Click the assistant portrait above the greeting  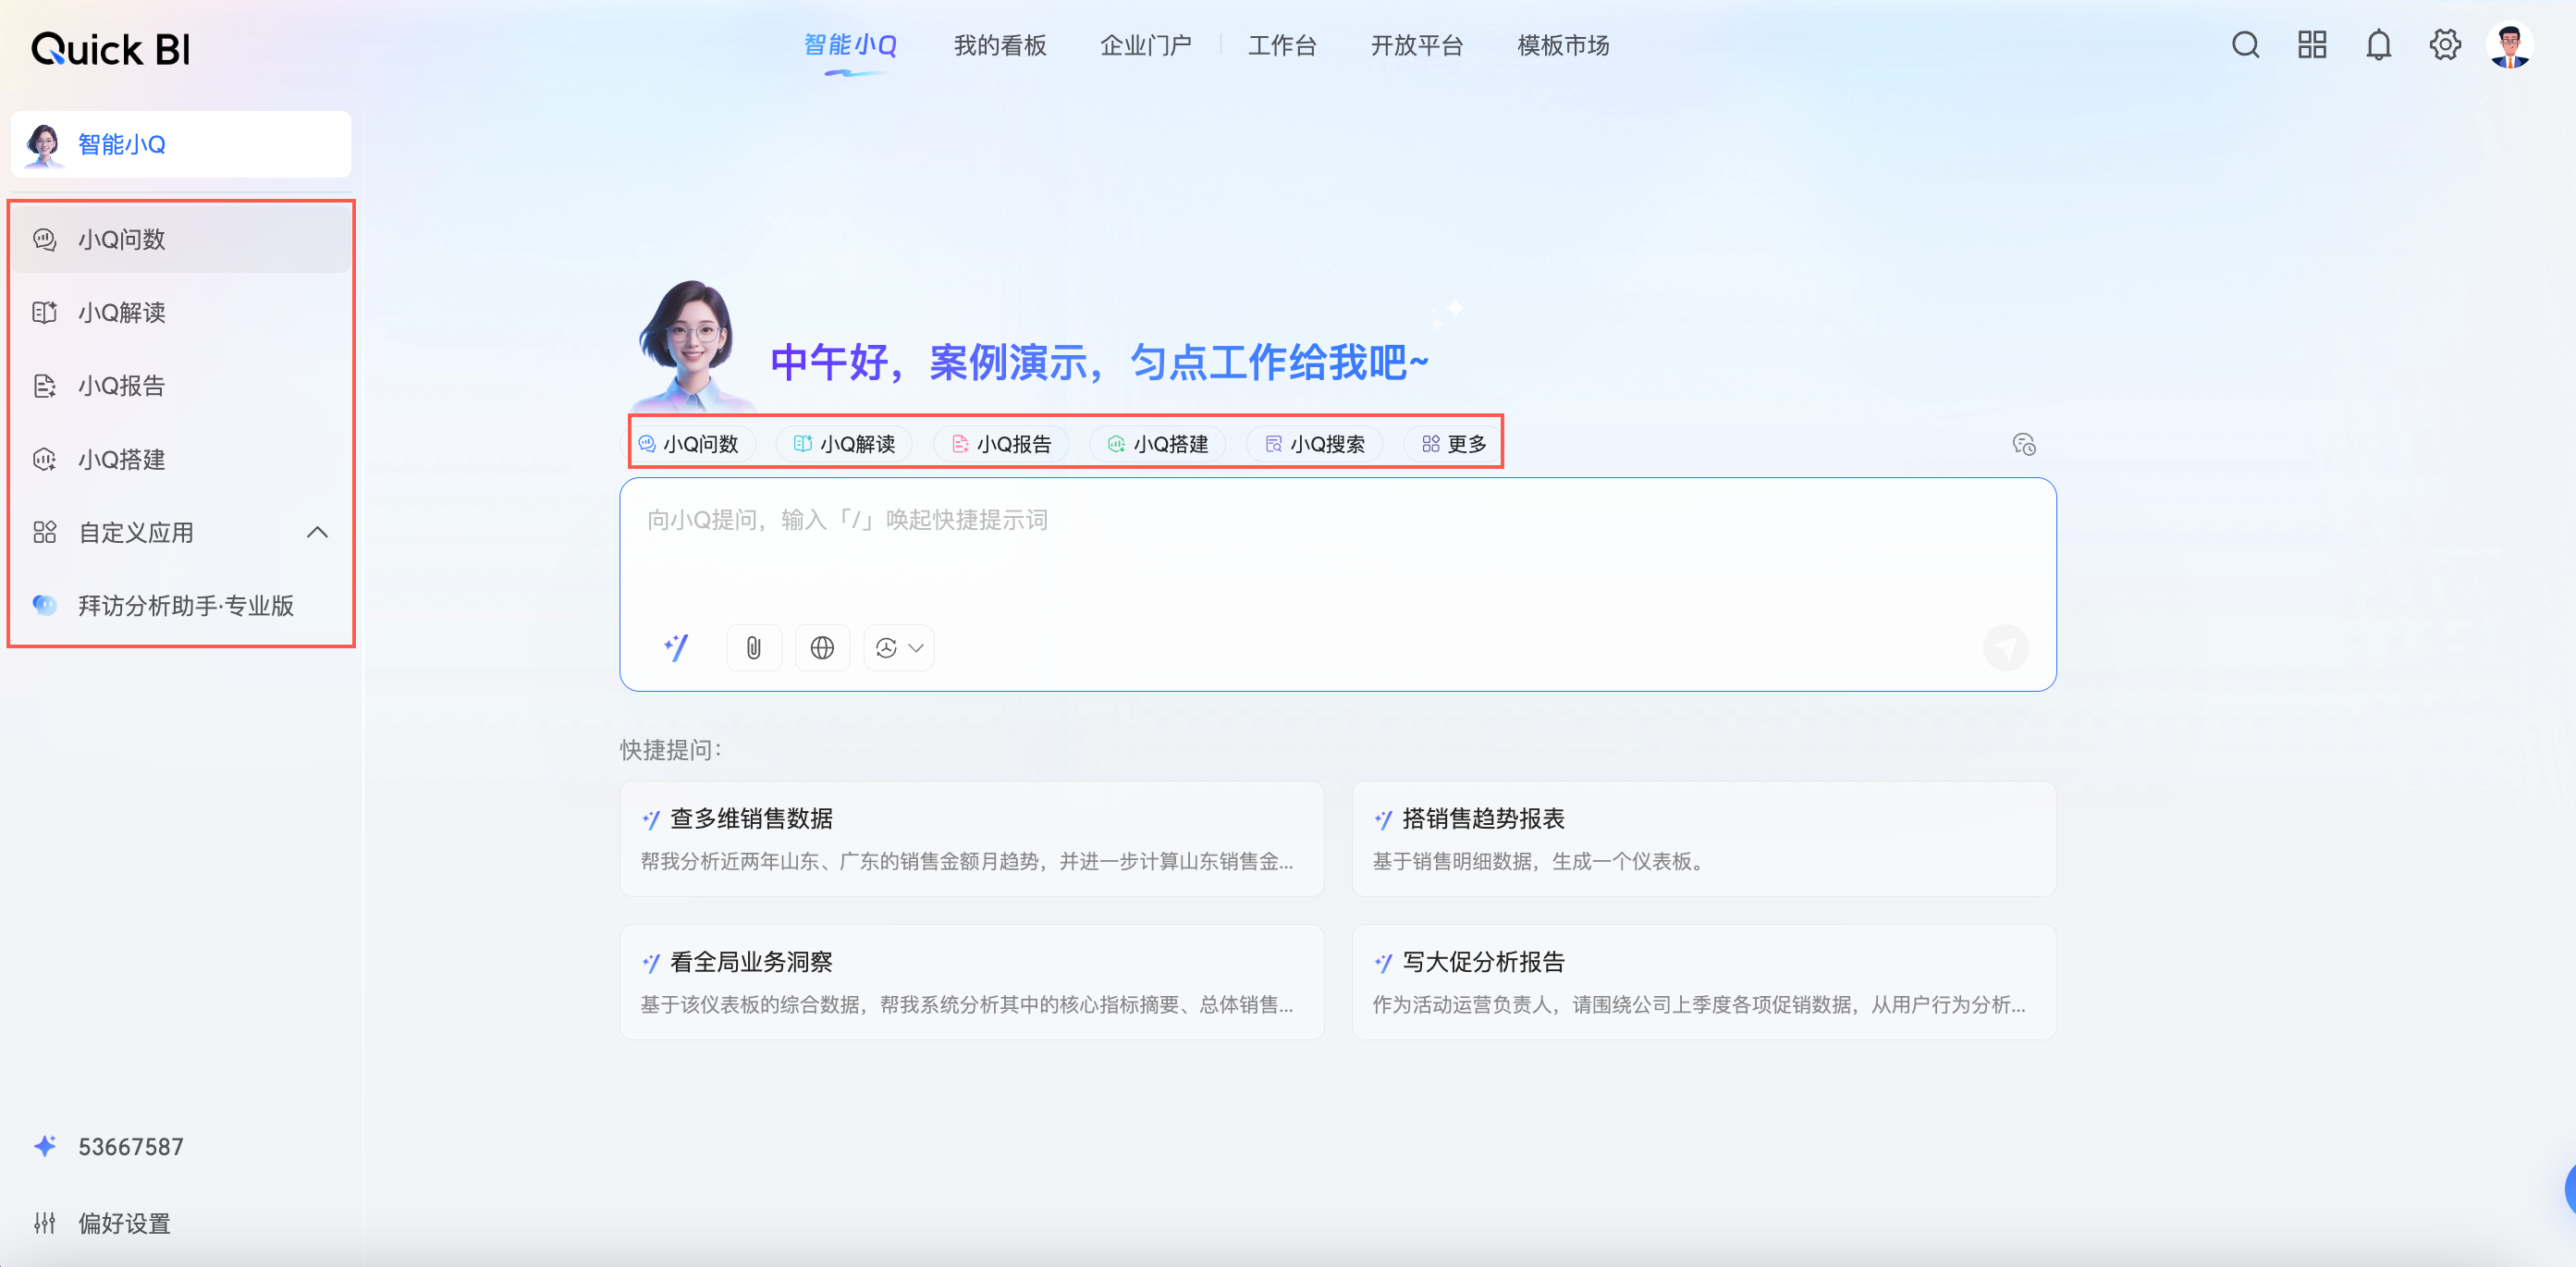[x=690, y=345]
